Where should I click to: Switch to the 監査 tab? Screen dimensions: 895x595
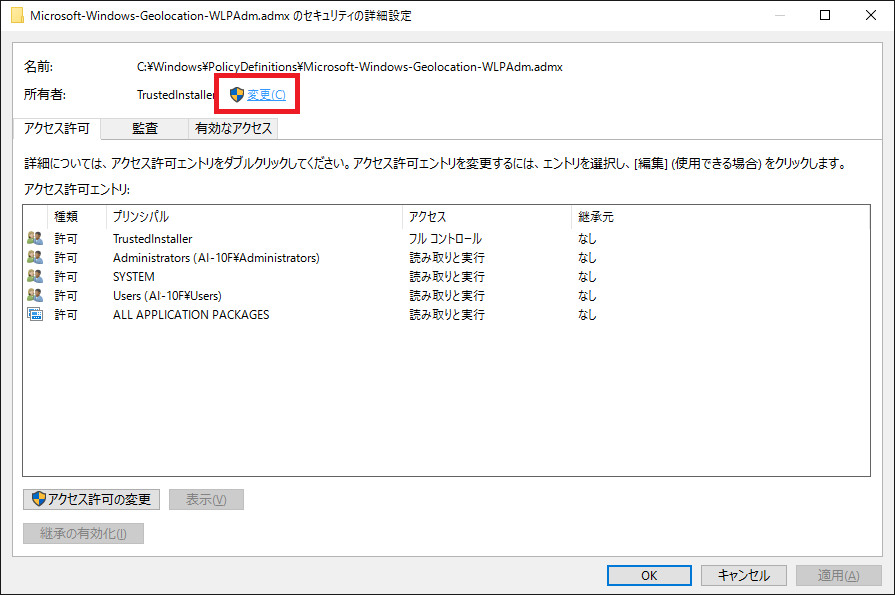pos(144,129)
